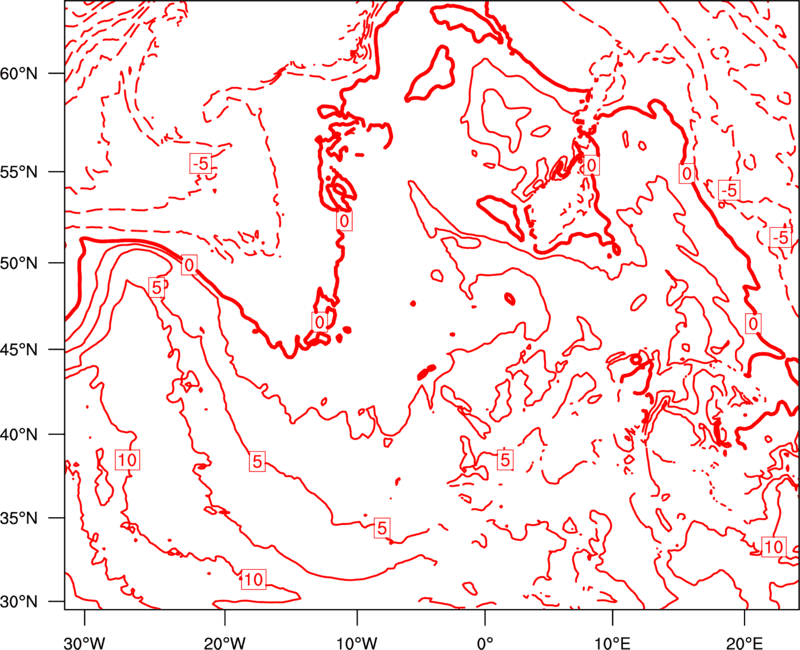
Task: Click the 5 contour label near 38°N 2°E
Action: (505, 460)
